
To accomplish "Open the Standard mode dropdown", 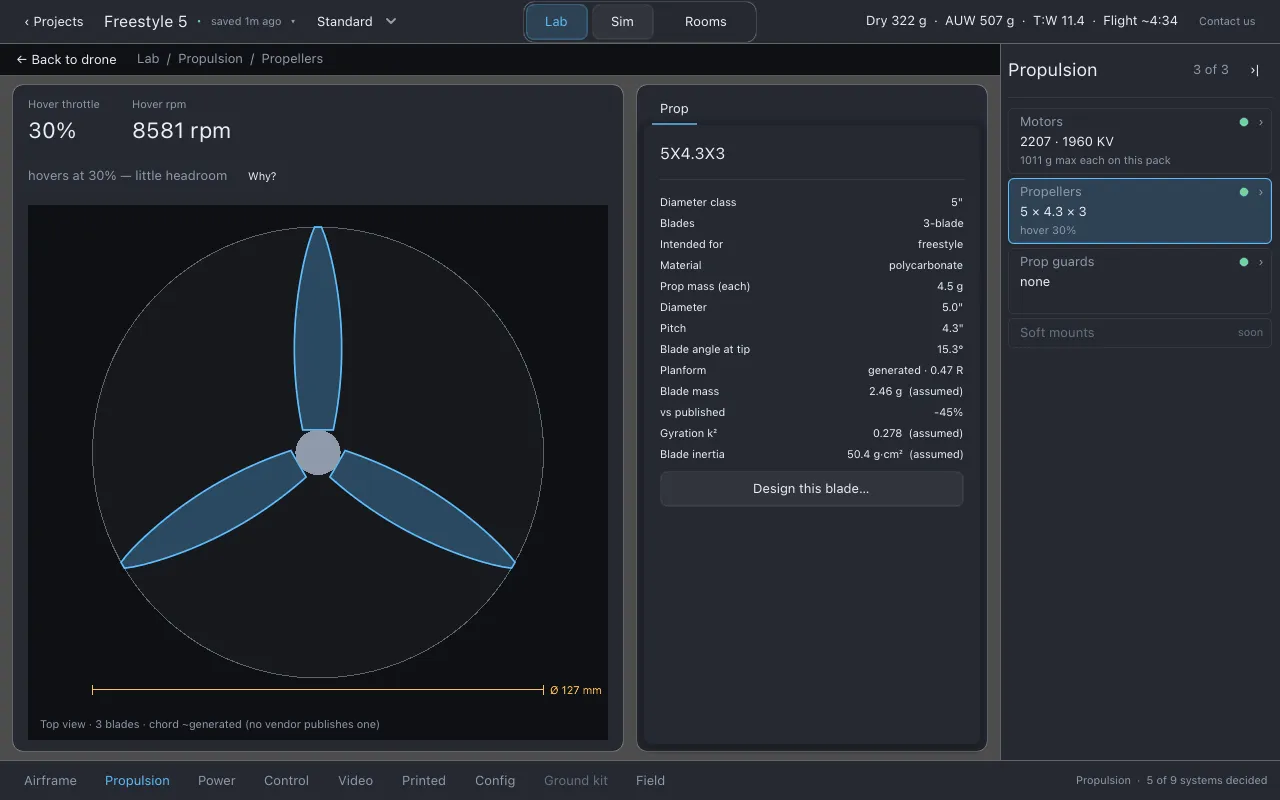I will click(x=356, y=21).
